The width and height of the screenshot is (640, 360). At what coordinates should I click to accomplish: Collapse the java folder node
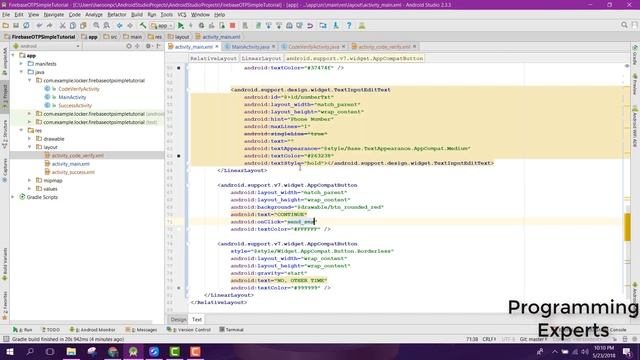click(x=21, y=72)
